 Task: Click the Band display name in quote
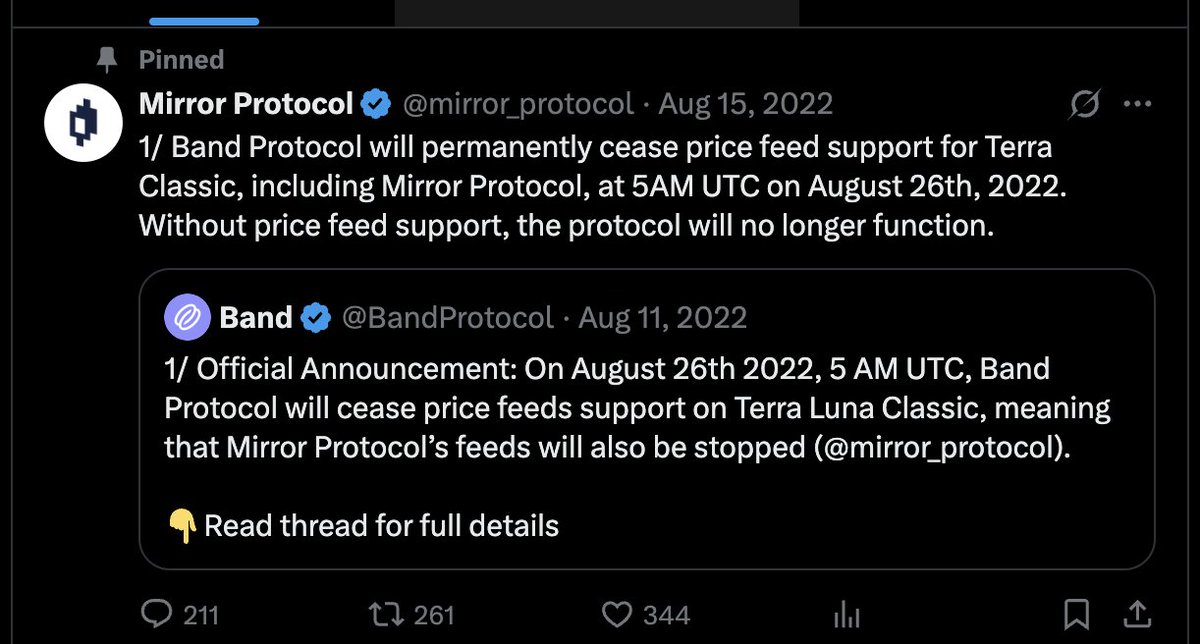coord(256,318)
